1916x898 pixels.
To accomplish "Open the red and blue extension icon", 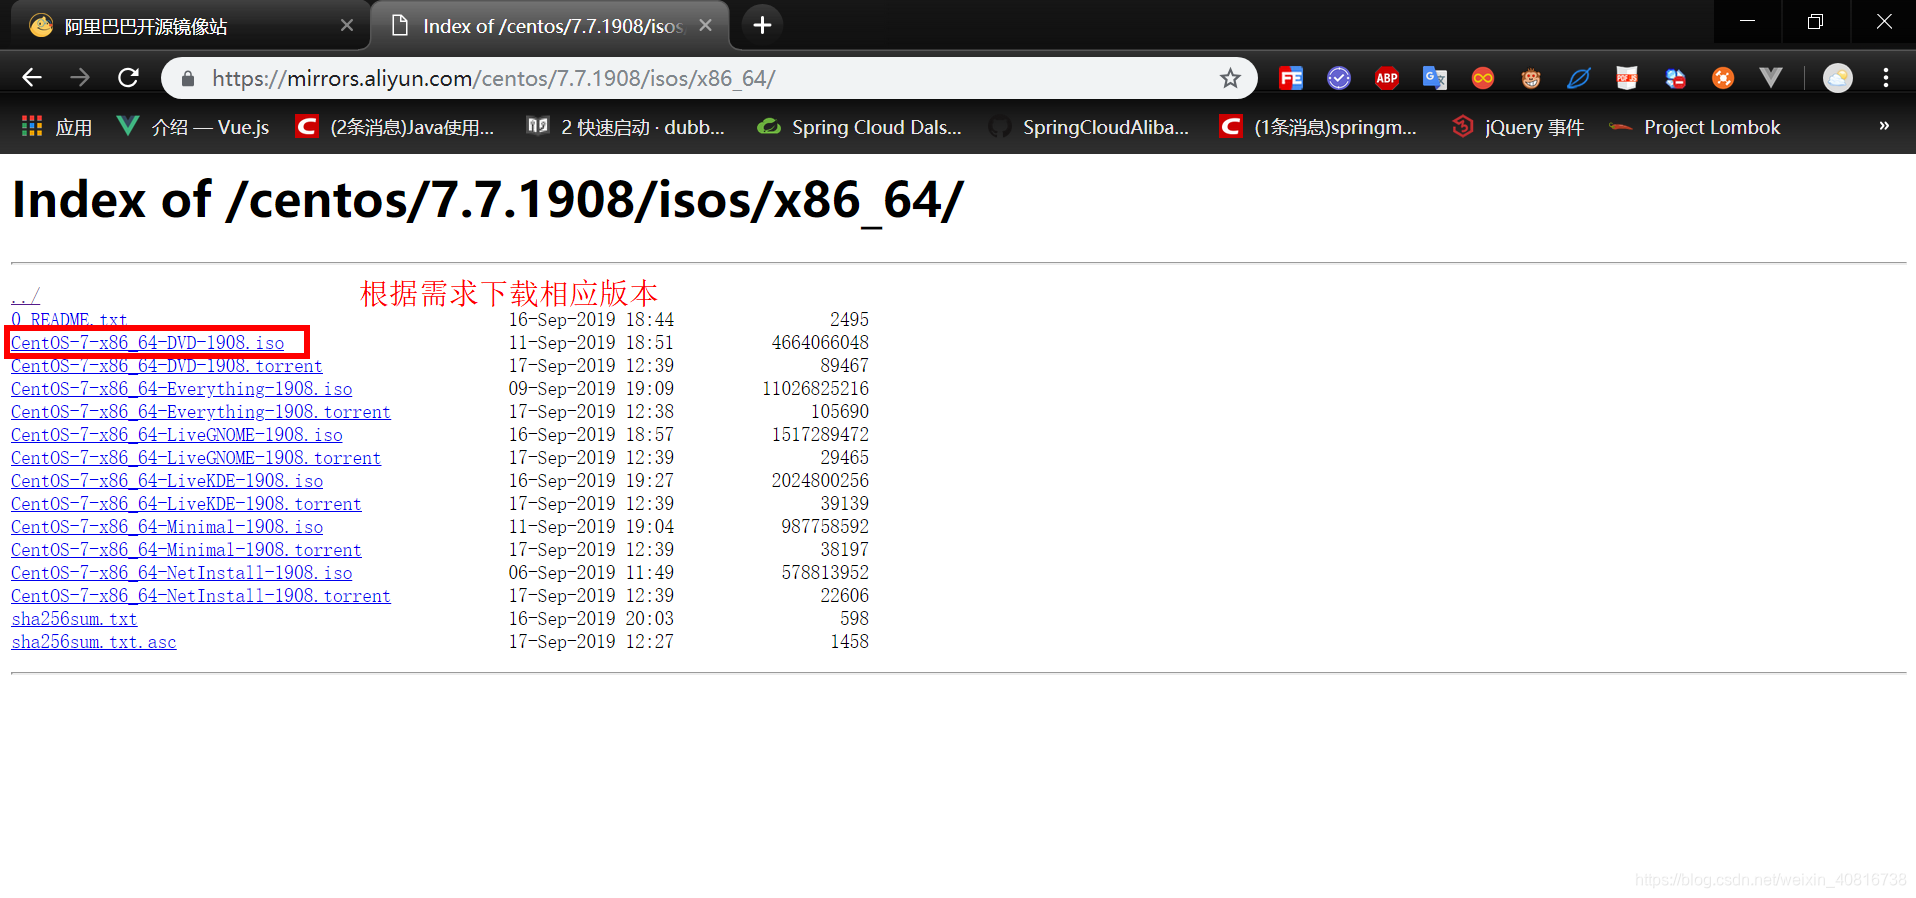I will 1675,78.
